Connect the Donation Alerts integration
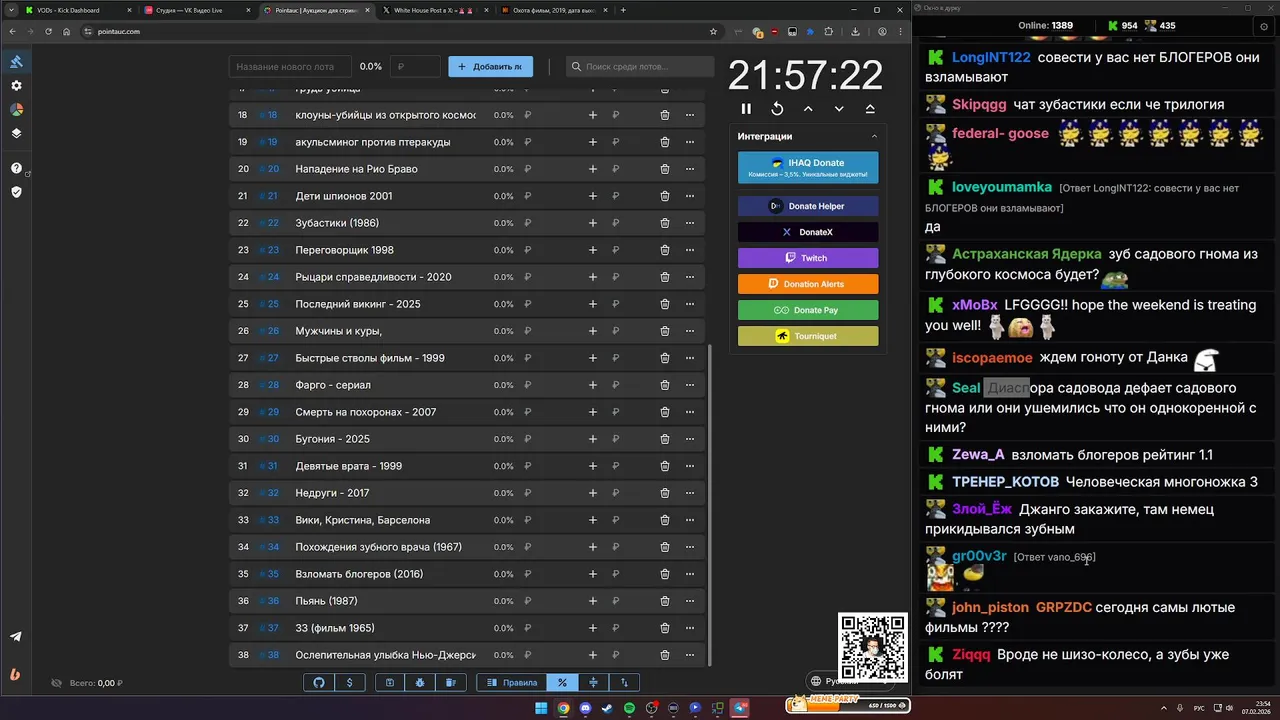The width and height of the screenshot is (1280, 720). click(808, 284)
